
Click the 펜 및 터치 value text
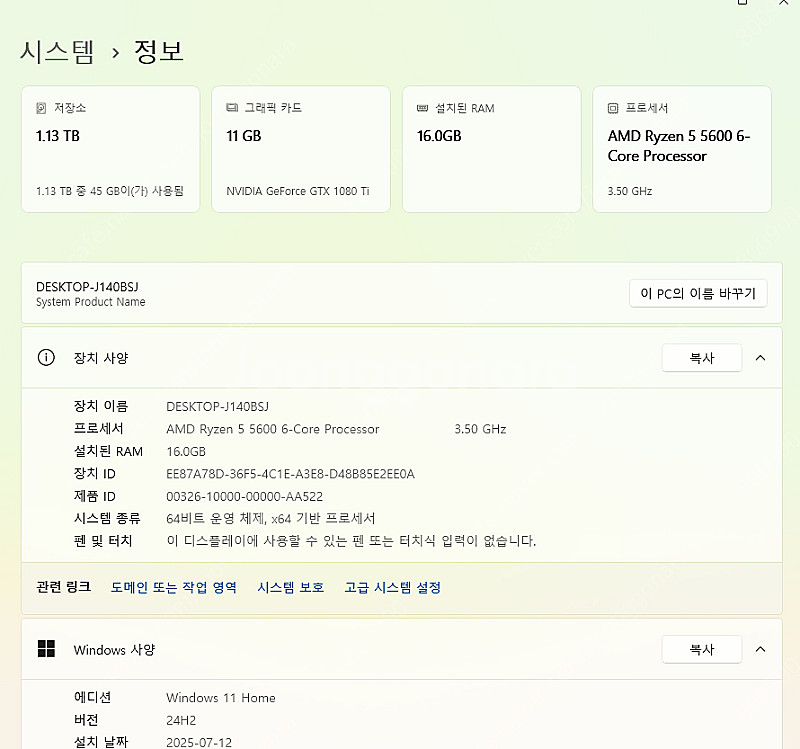point(351,541)
